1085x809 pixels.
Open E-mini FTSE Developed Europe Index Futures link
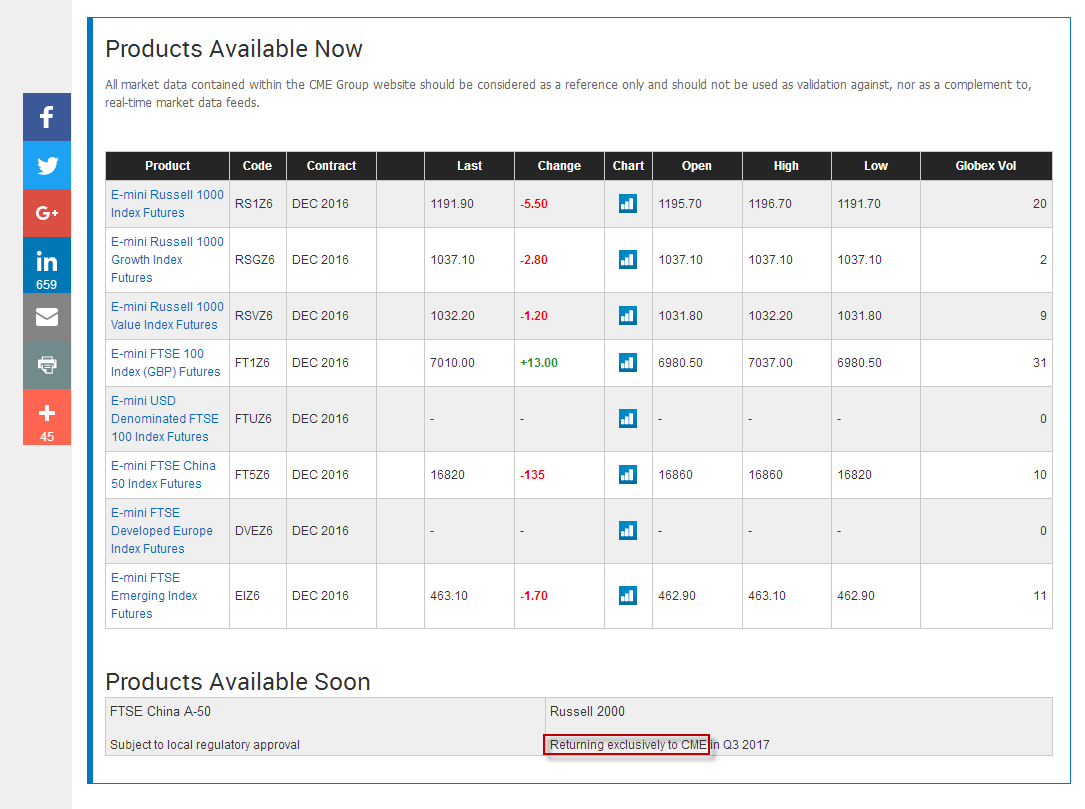pos(162,531)
